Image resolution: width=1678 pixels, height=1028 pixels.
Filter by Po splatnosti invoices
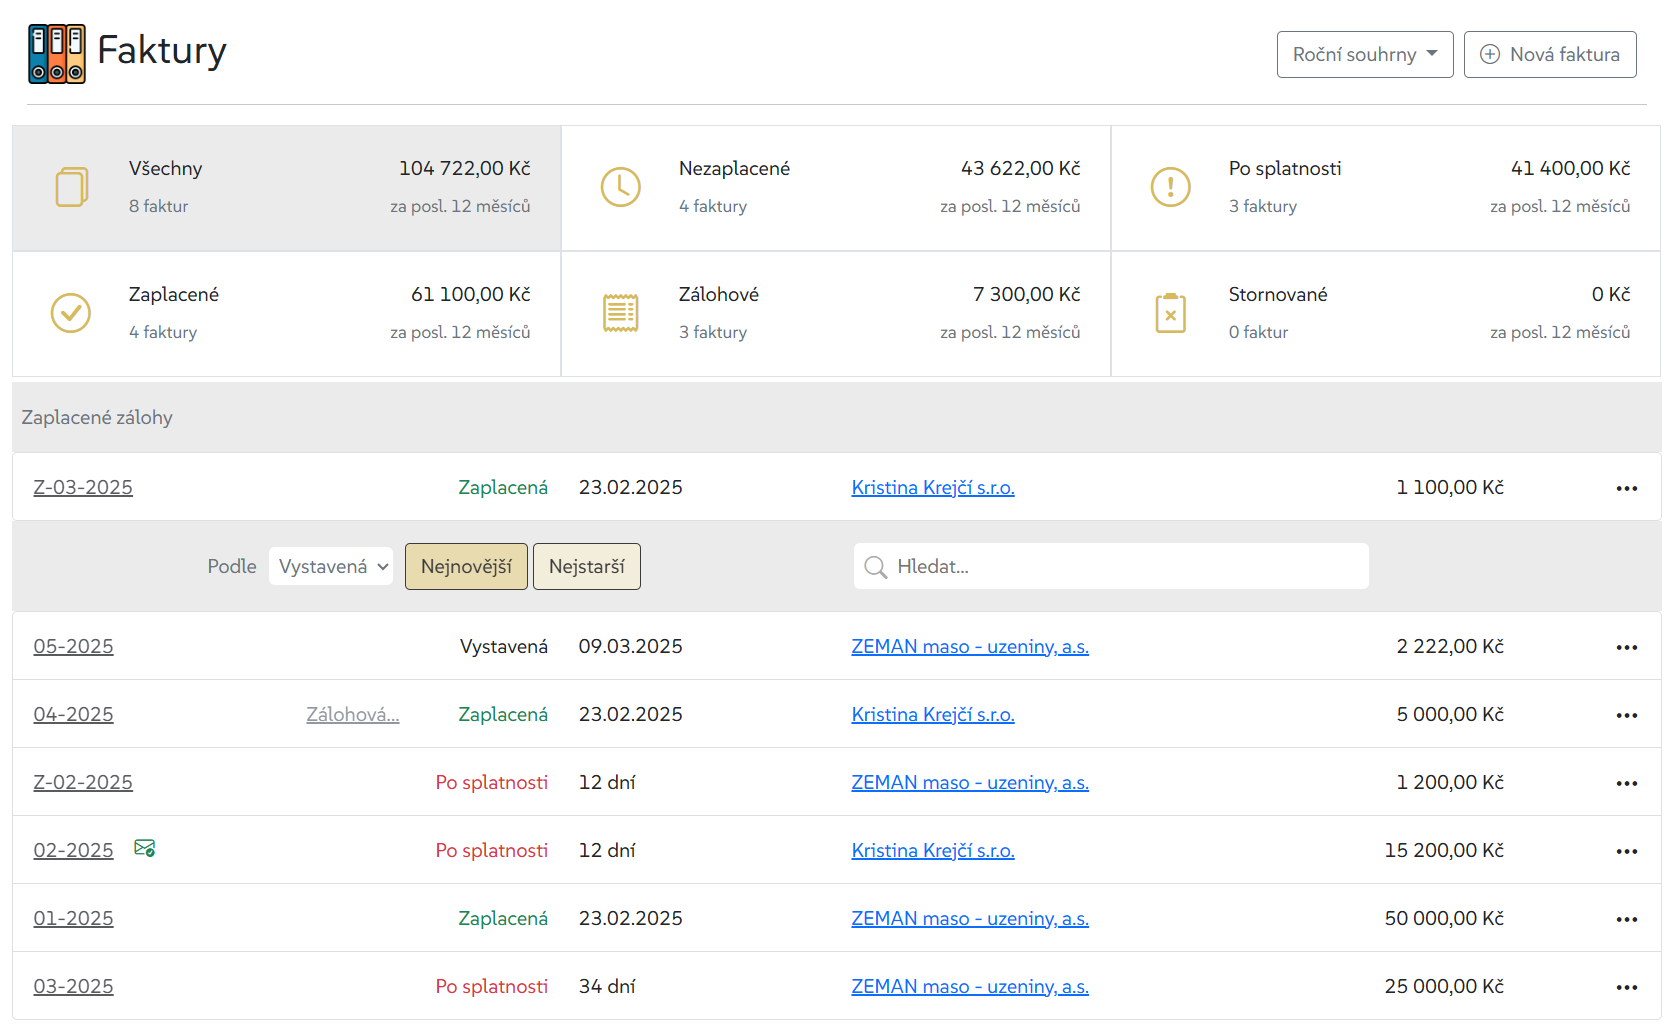[1386, 188]
